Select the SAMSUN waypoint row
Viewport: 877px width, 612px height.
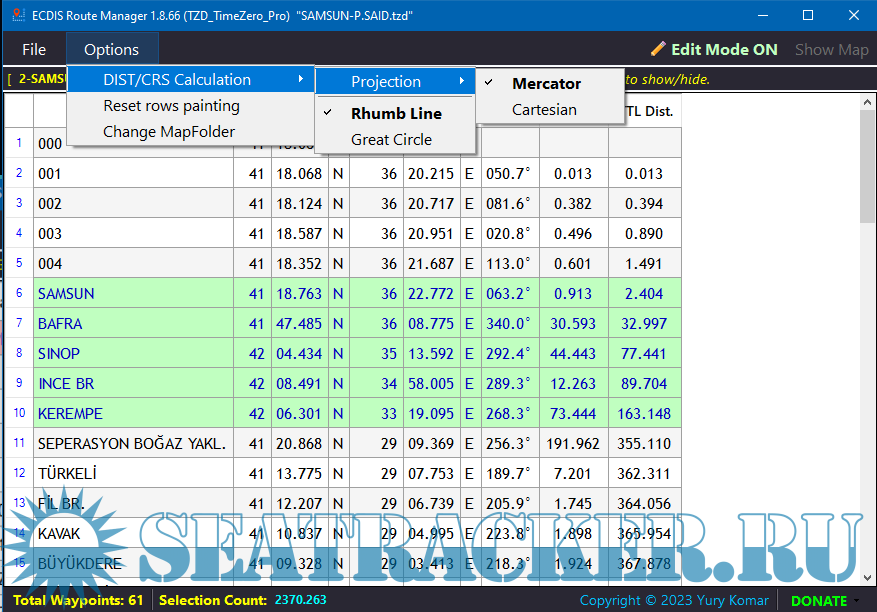point(66,294)
